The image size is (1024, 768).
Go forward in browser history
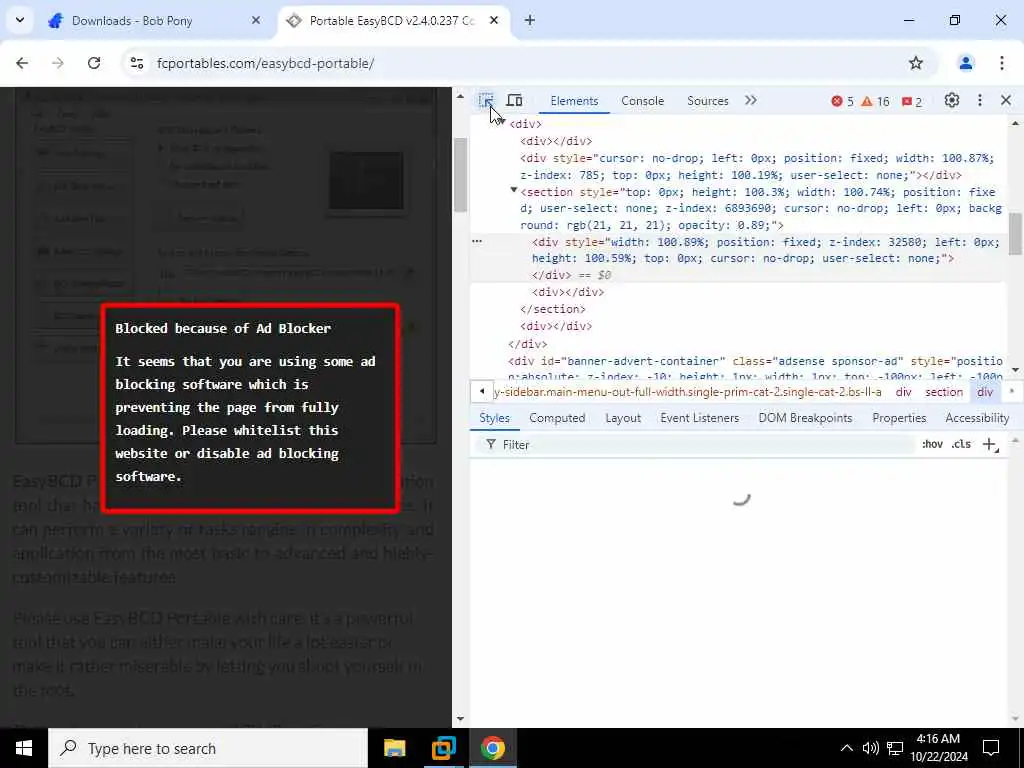pyautogui.click(x=58, y=63)
